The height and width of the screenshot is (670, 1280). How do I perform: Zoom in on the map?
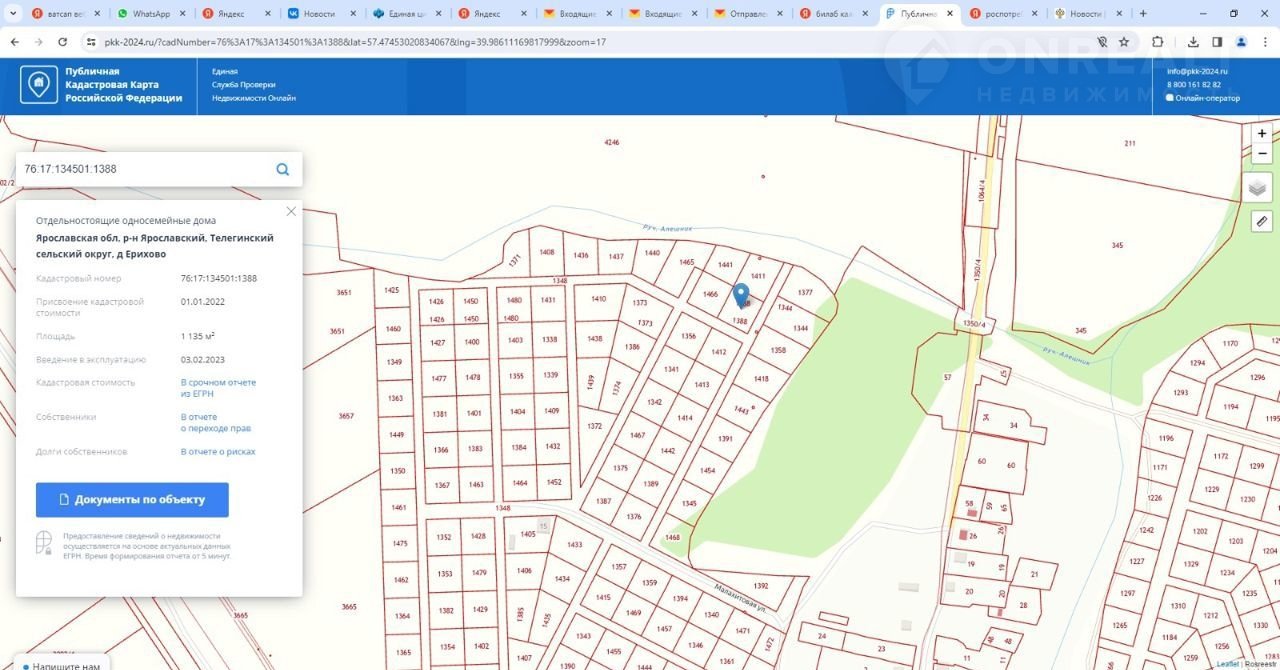(x=1262, y=134)
